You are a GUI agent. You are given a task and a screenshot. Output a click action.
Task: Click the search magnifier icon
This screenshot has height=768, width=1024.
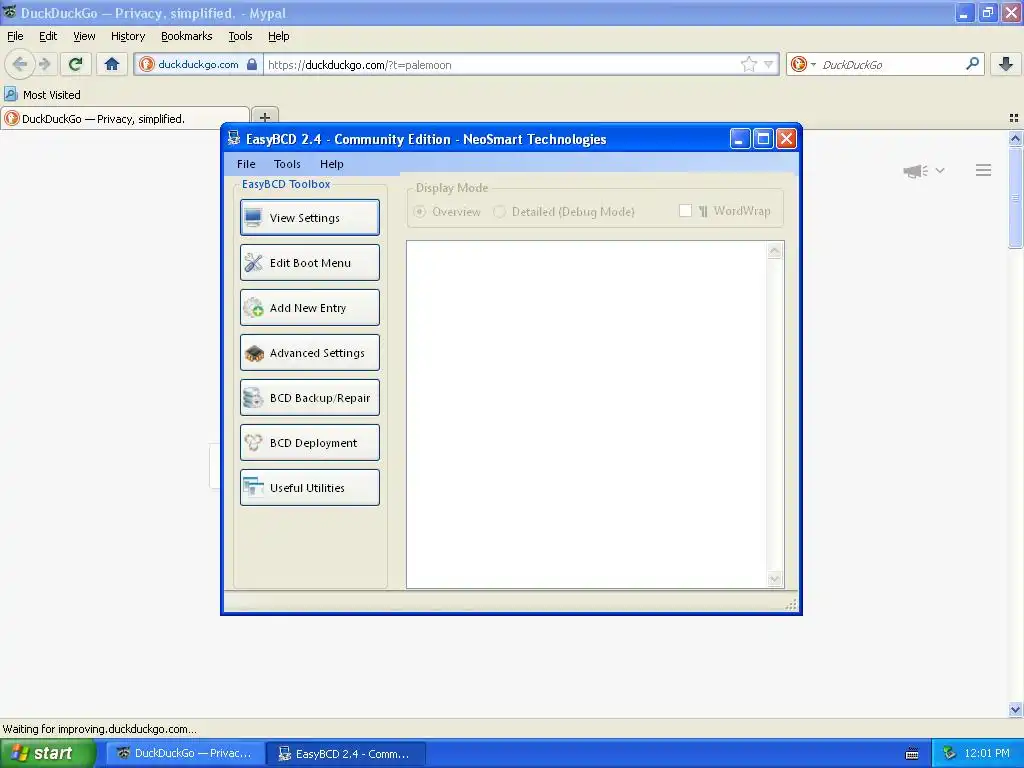coord(972,64)
